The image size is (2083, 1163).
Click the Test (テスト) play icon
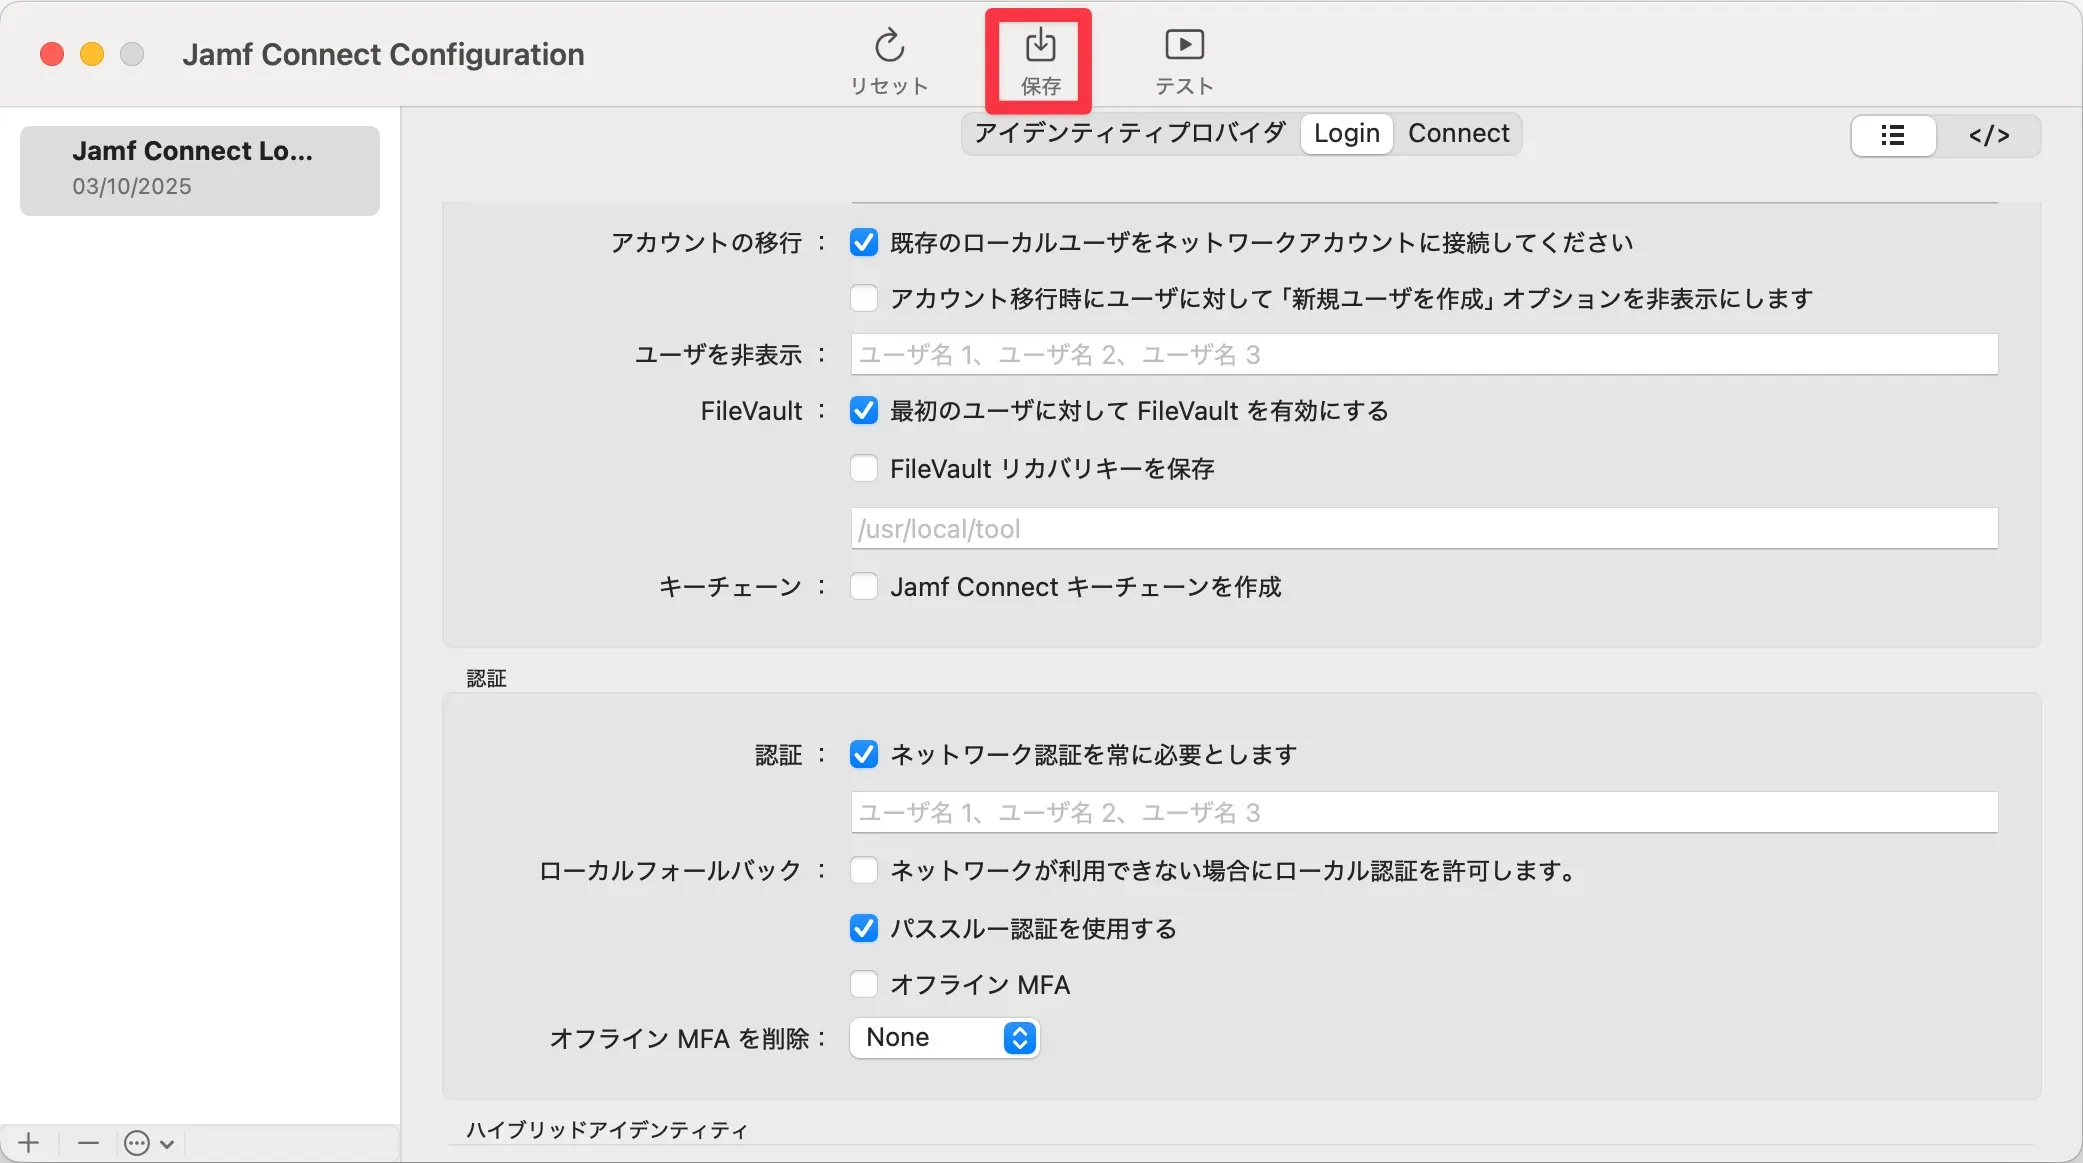tap(1184, 45)
